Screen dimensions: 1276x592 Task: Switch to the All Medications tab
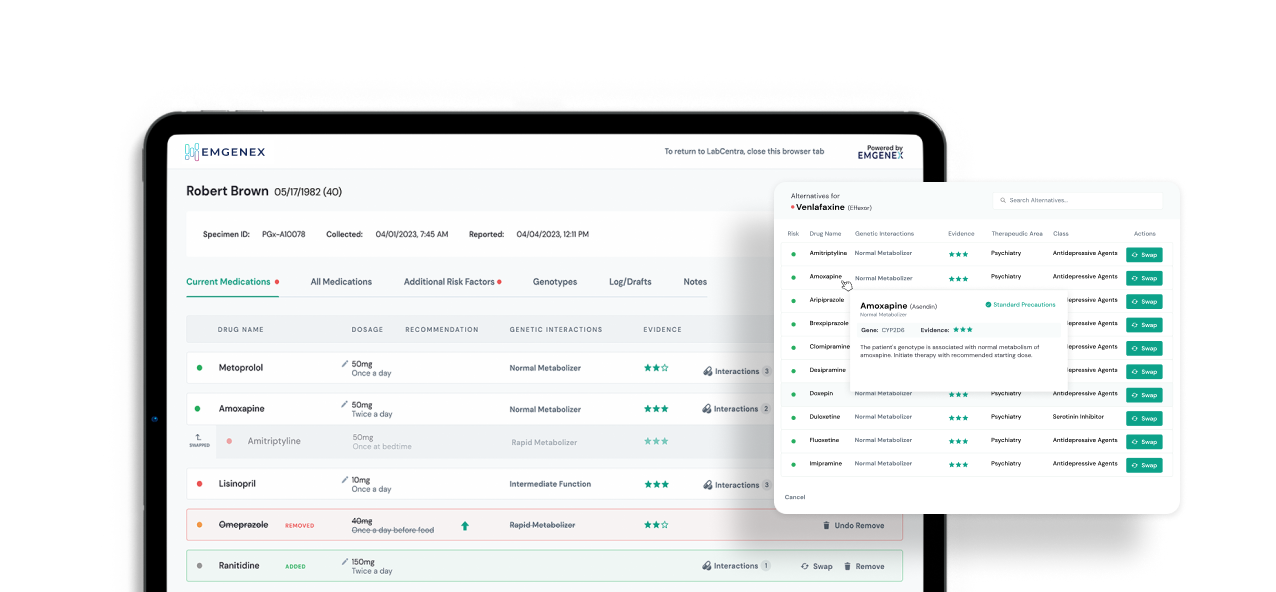pos(341,282)
